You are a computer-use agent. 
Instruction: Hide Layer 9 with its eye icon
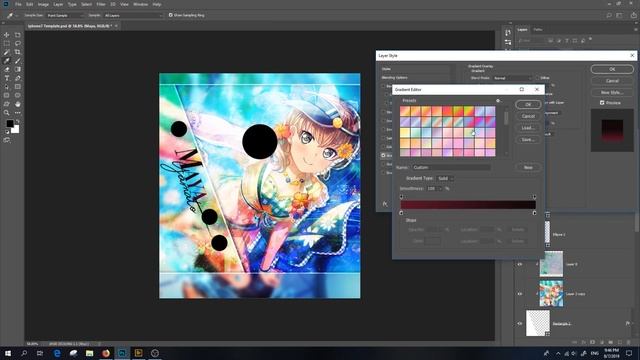(x=520, y=264)
